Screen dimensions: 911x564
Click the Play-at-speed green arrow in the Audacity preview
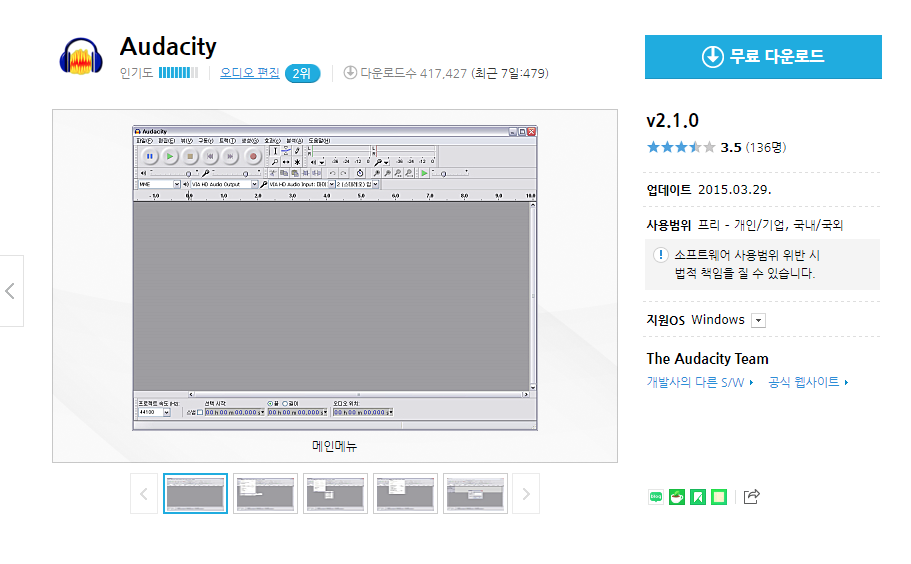(424, 173)
